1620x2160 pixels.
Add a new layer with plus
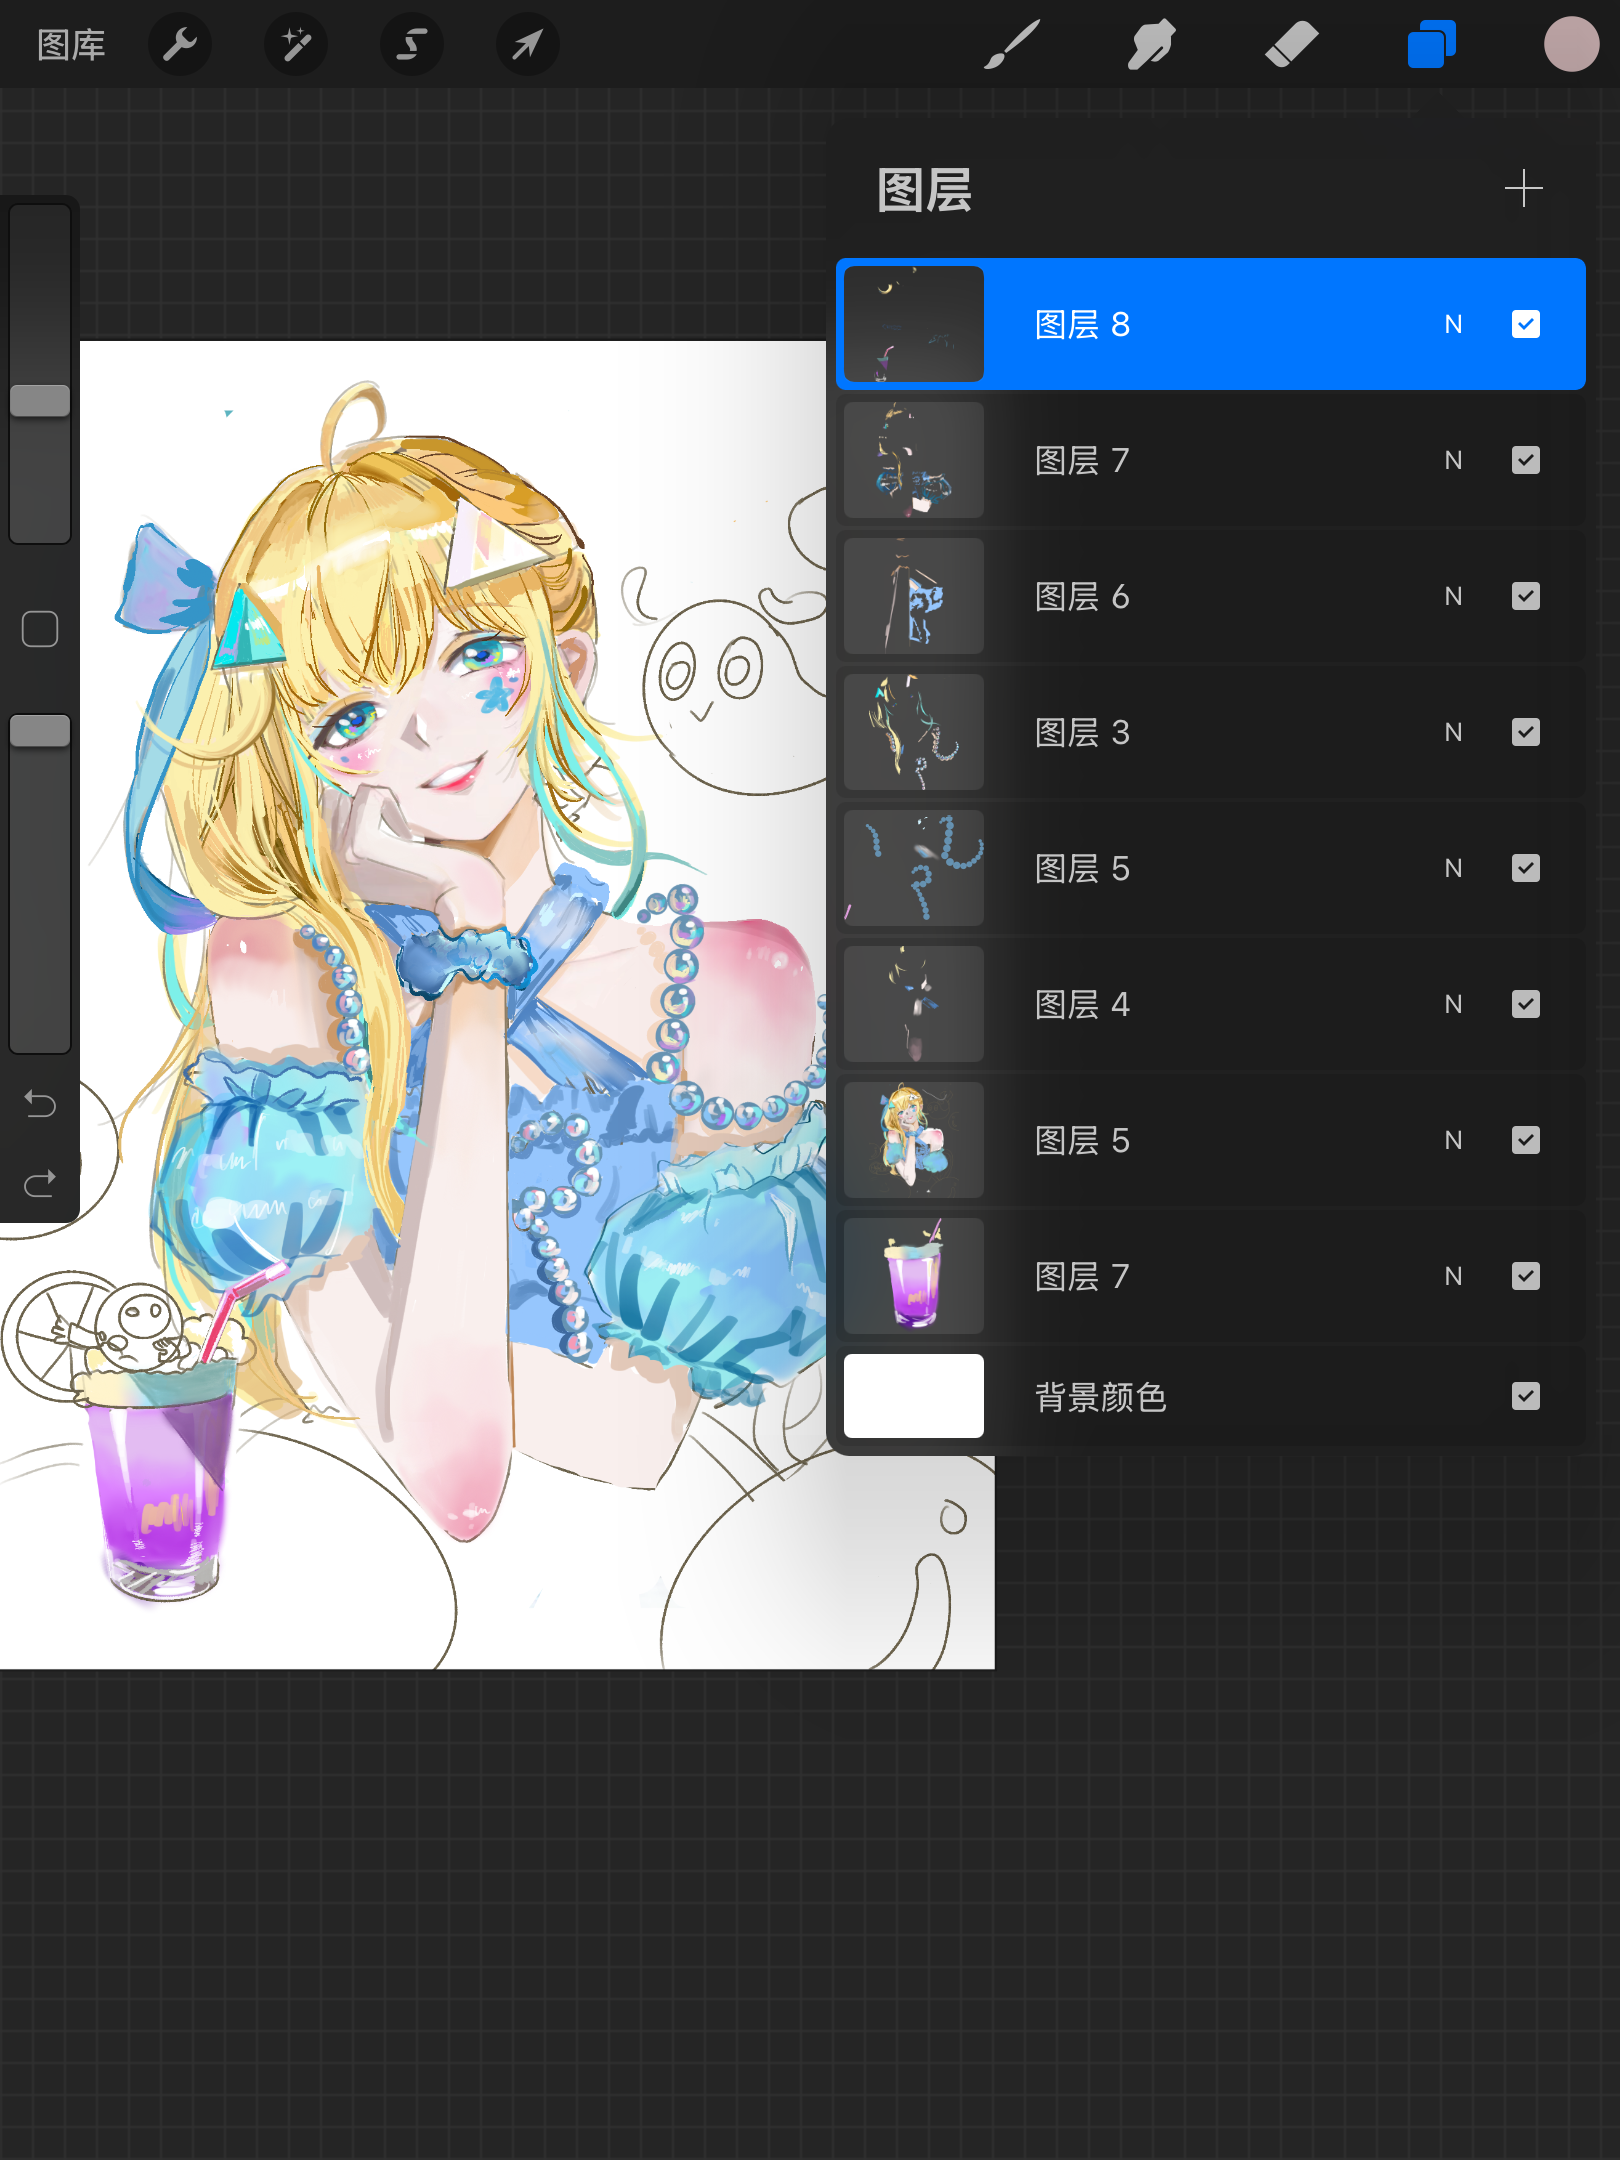(1524, 188)
